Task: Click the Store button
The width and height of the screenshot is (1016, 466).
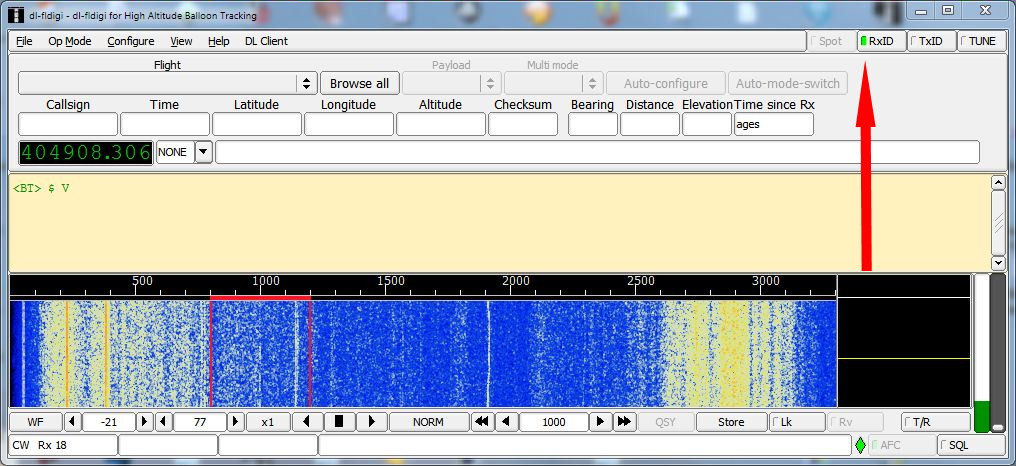Action: [x=731, y=422]
